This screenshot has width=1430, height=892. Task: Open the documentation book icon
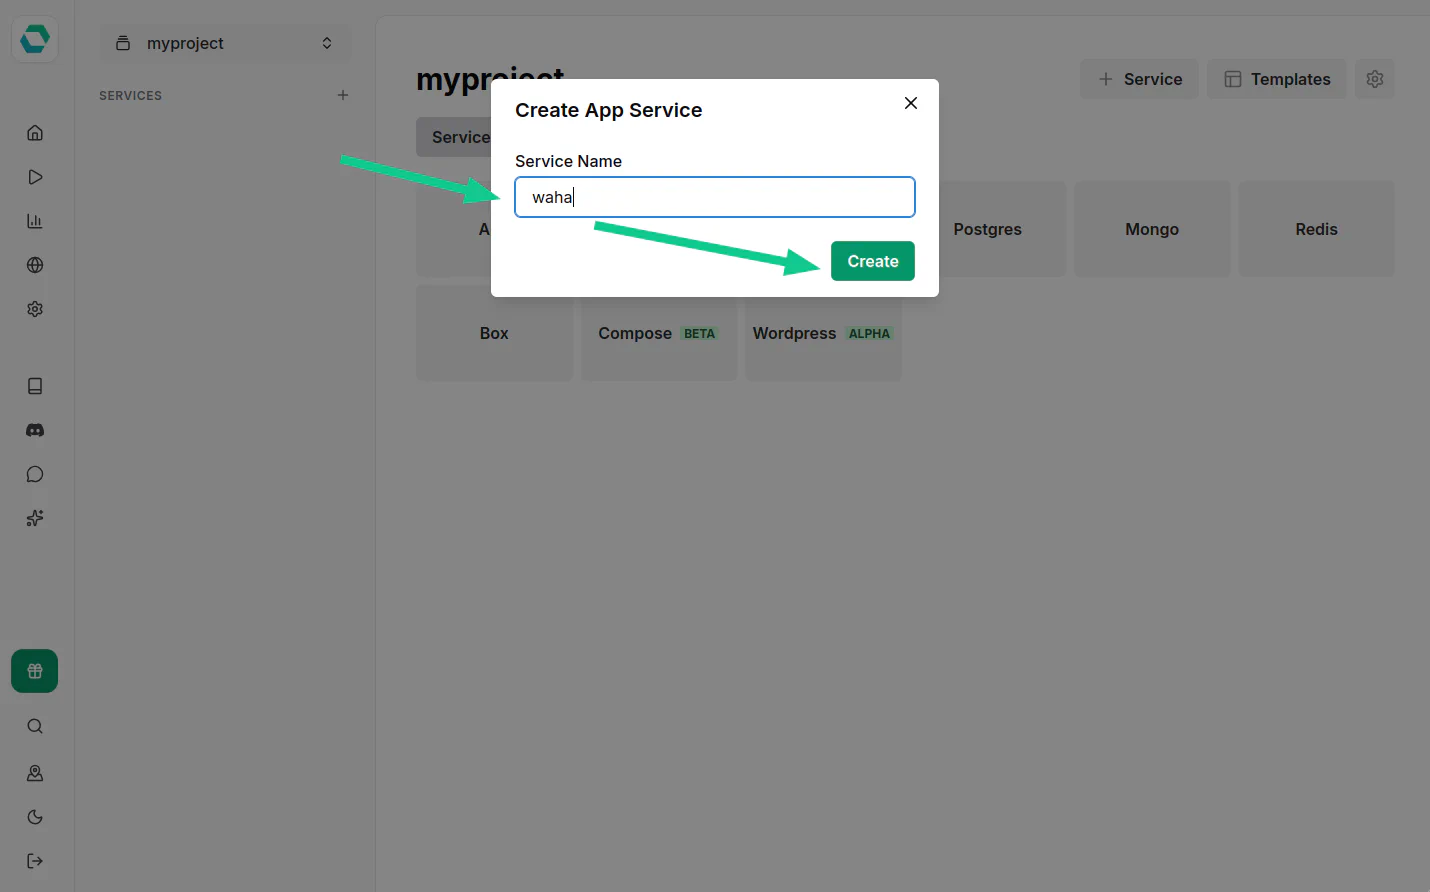point(35,386)
